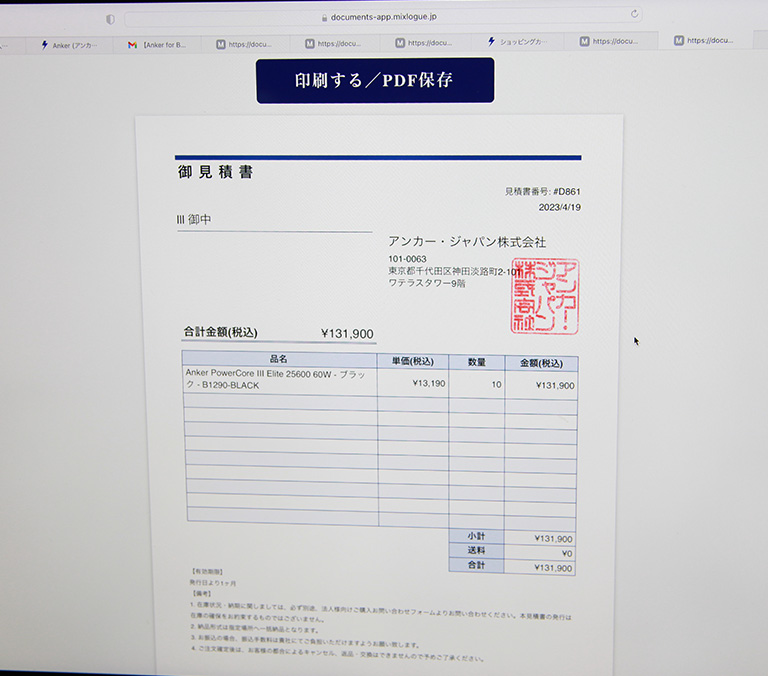Click the red company seal stamp

[x=545, y=296]
